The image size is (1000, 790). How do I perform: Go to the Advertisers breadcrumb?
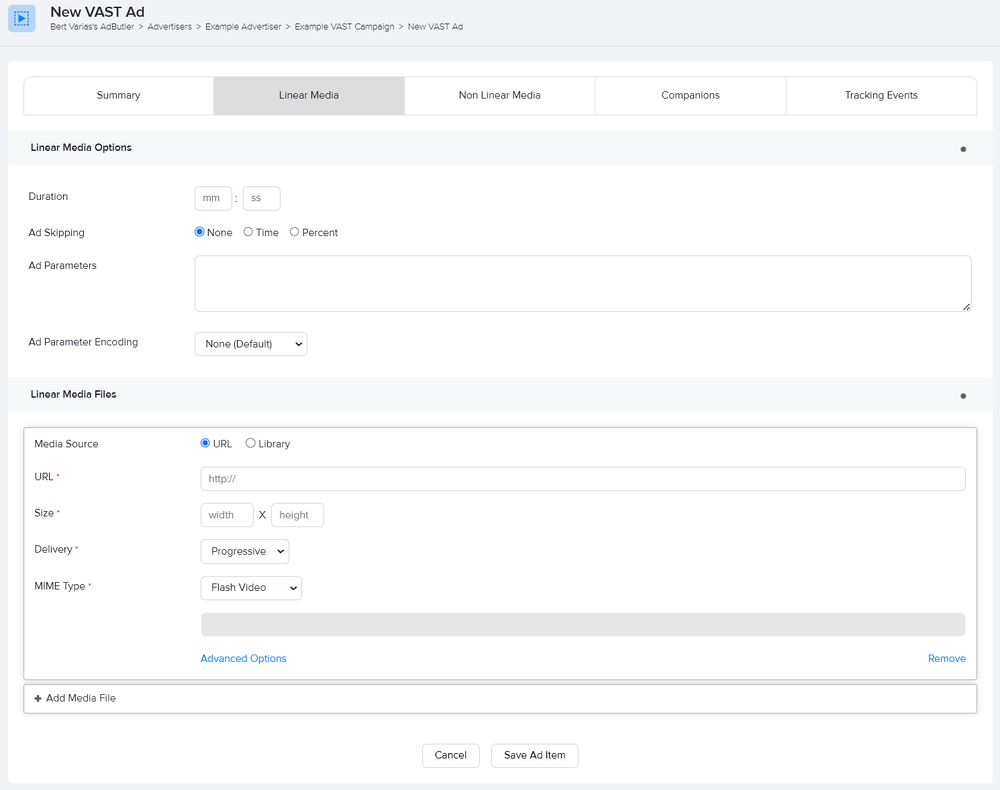coord(170,27)
